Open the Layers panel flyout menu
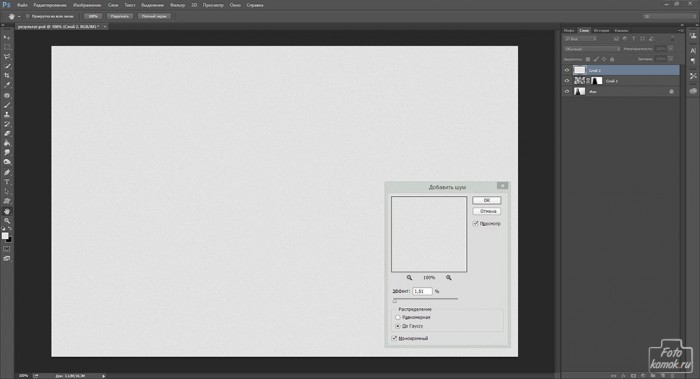Screen dimensions: 700x379 (680, 30)
